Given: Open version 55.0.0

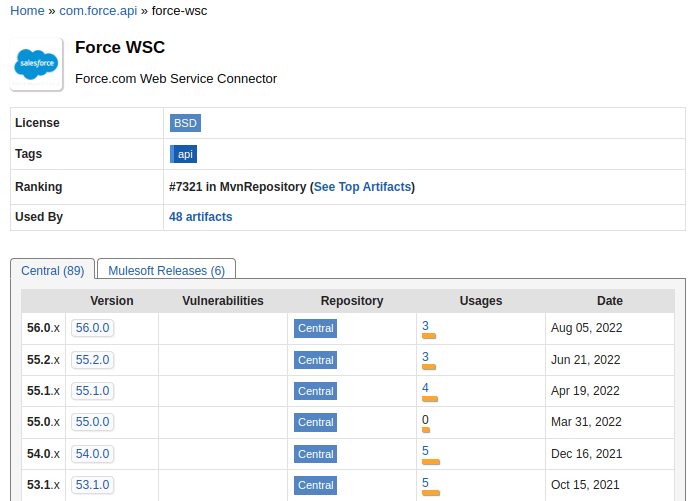Looking at the screenshot, I should pos(93,422).
